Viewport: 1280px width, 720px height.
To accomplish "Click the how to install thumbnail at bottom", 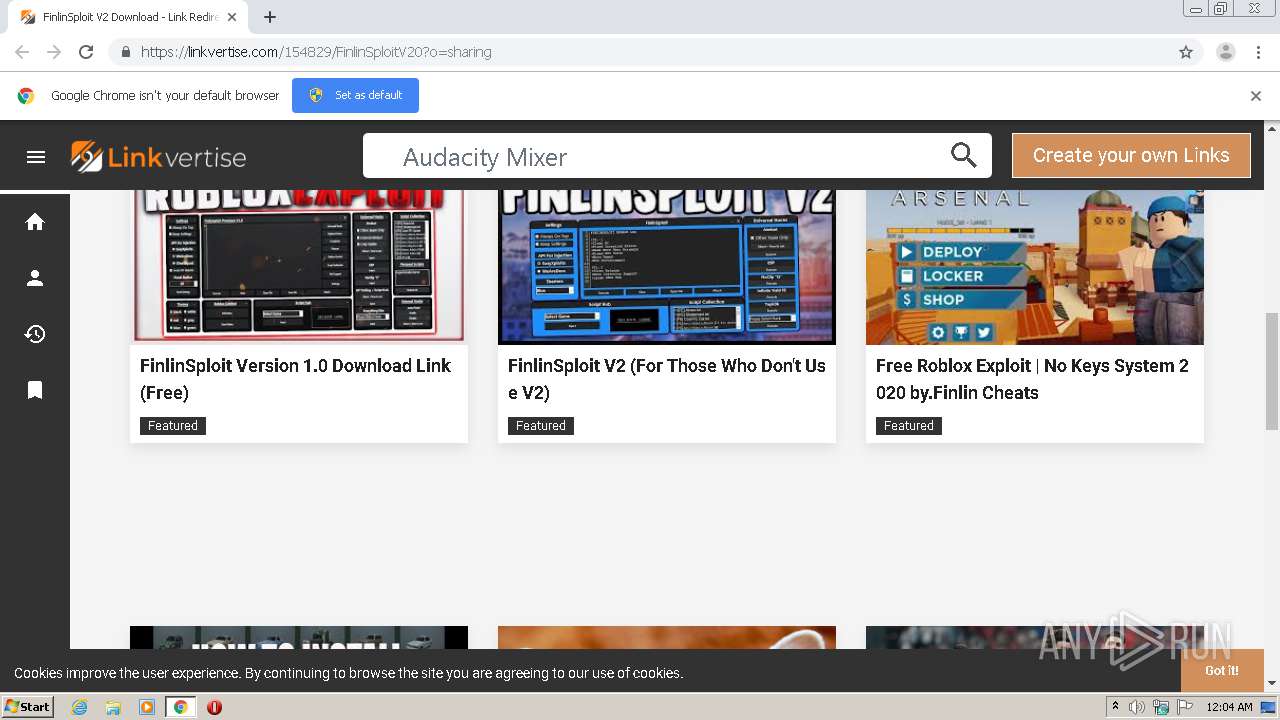I will (x=299, y=638).
